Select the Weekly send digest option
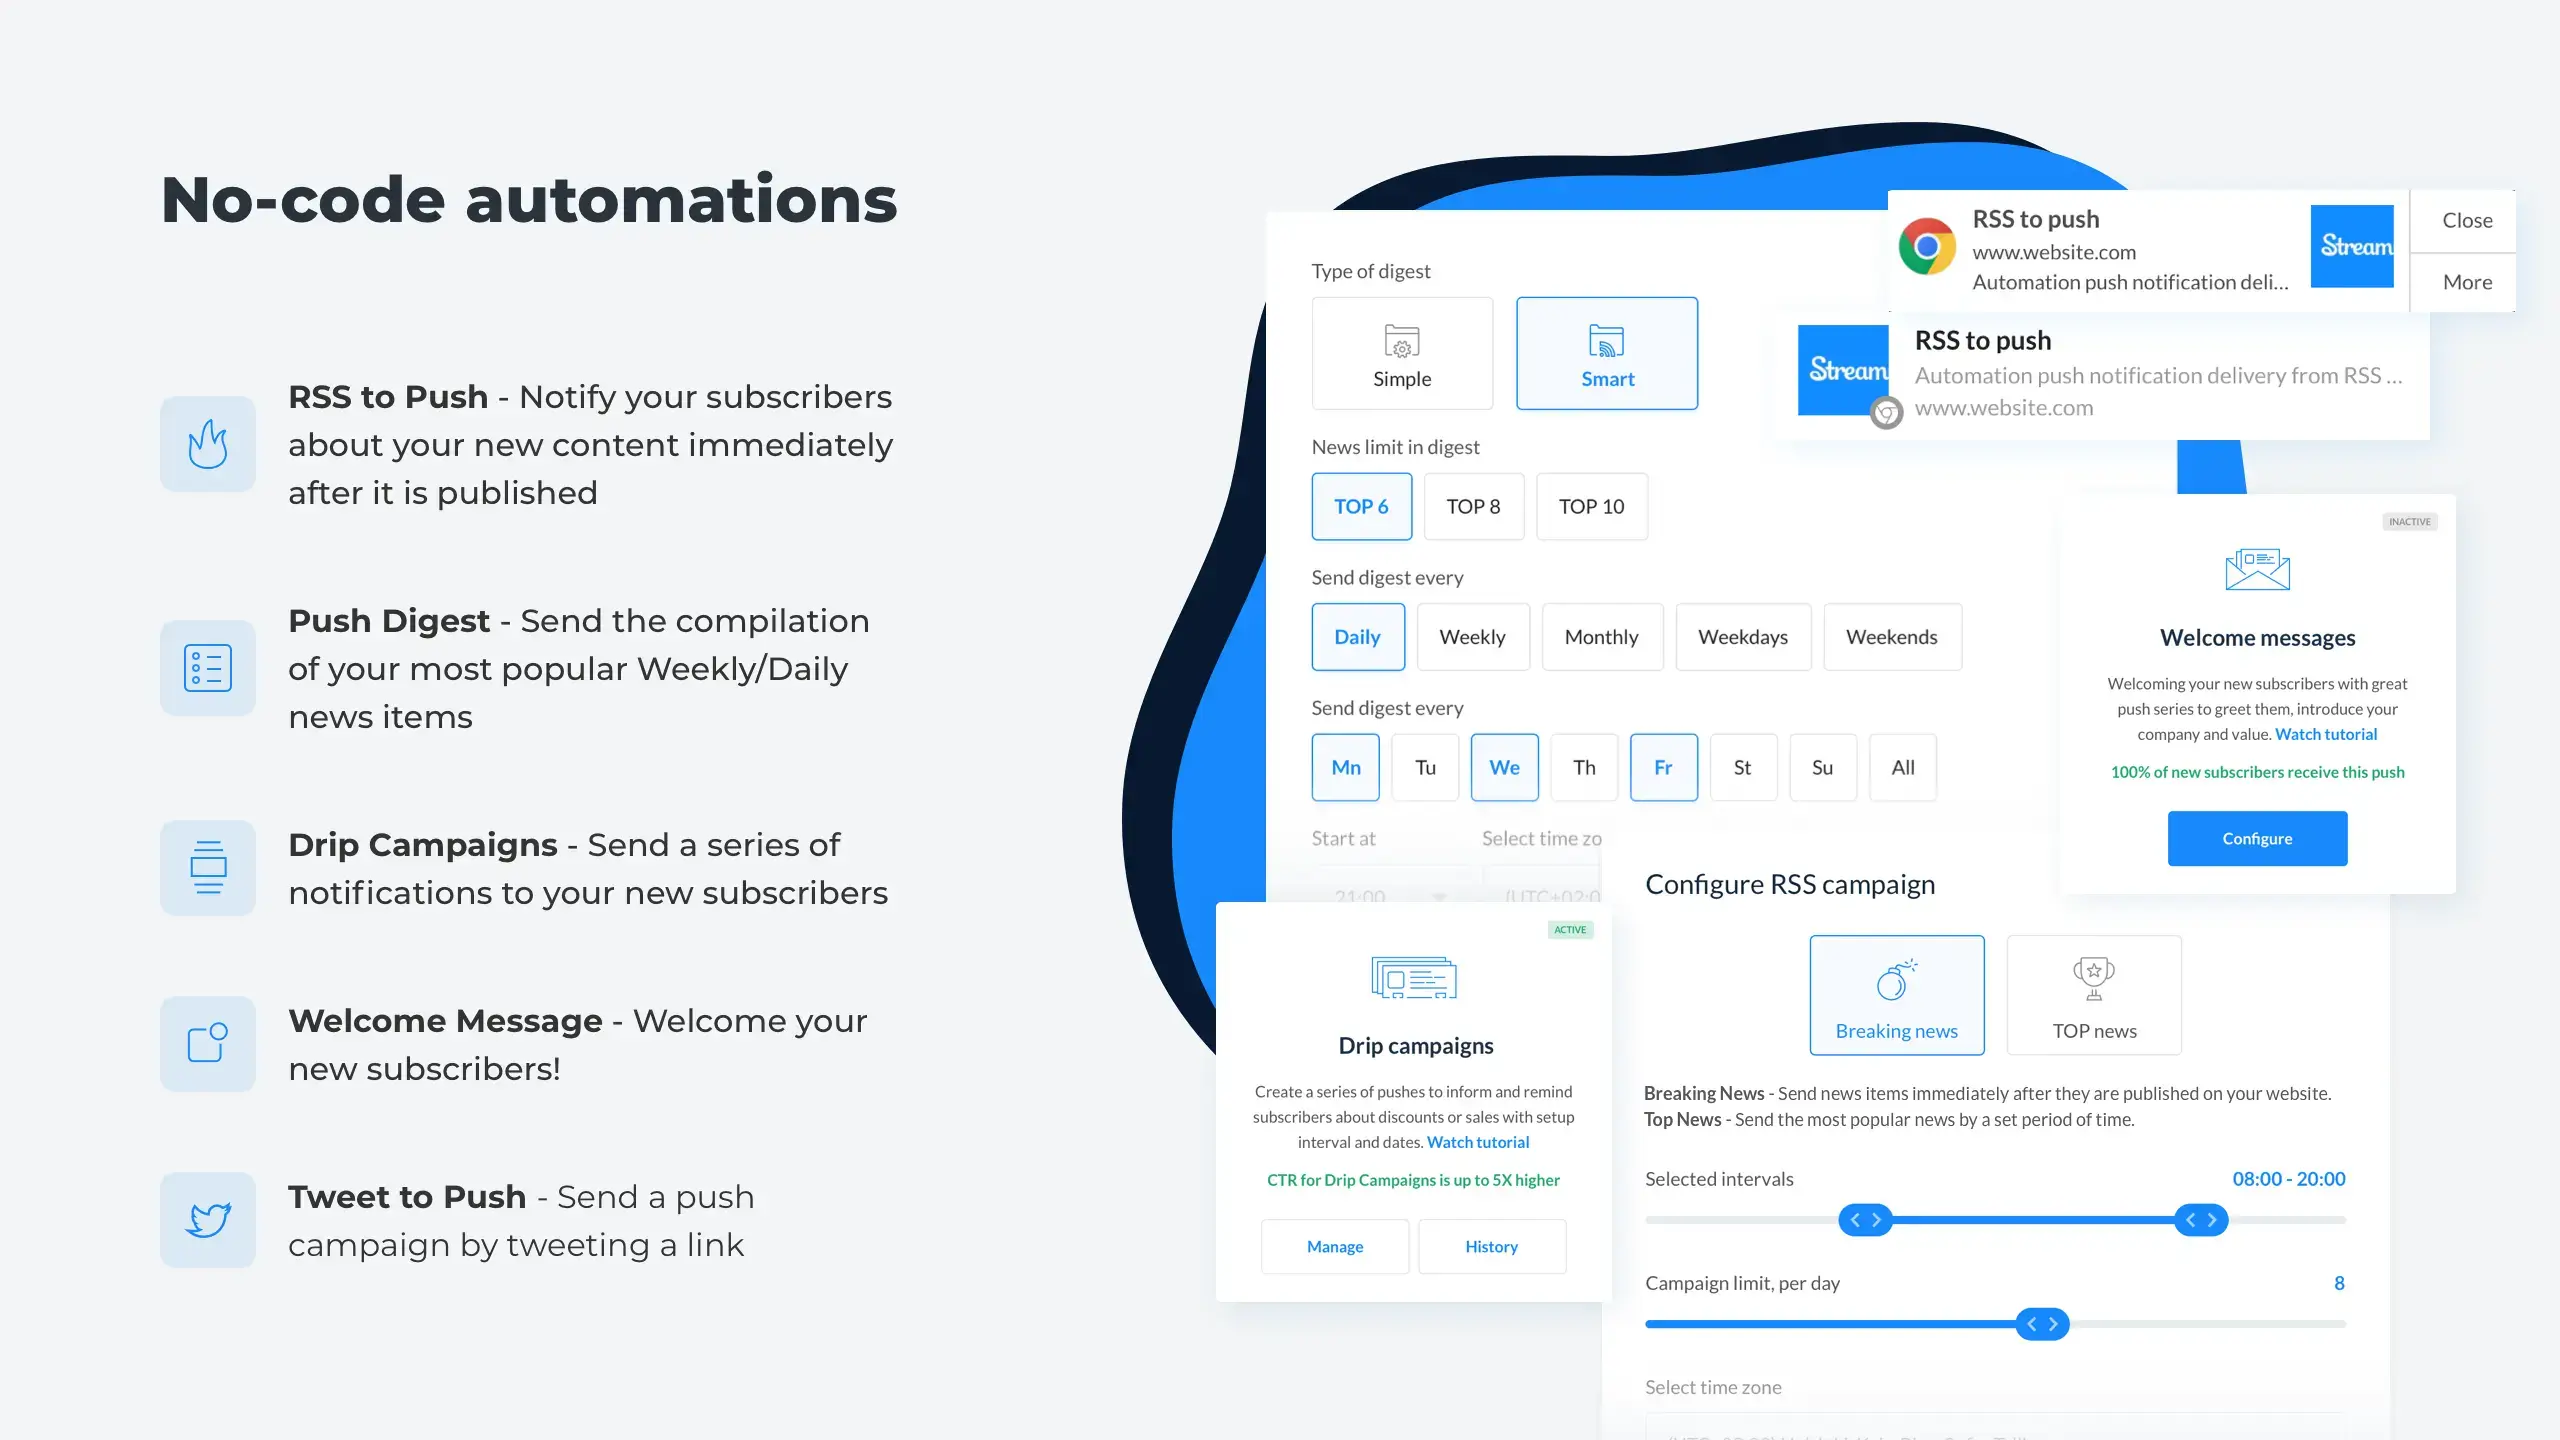 (1472, 636)
